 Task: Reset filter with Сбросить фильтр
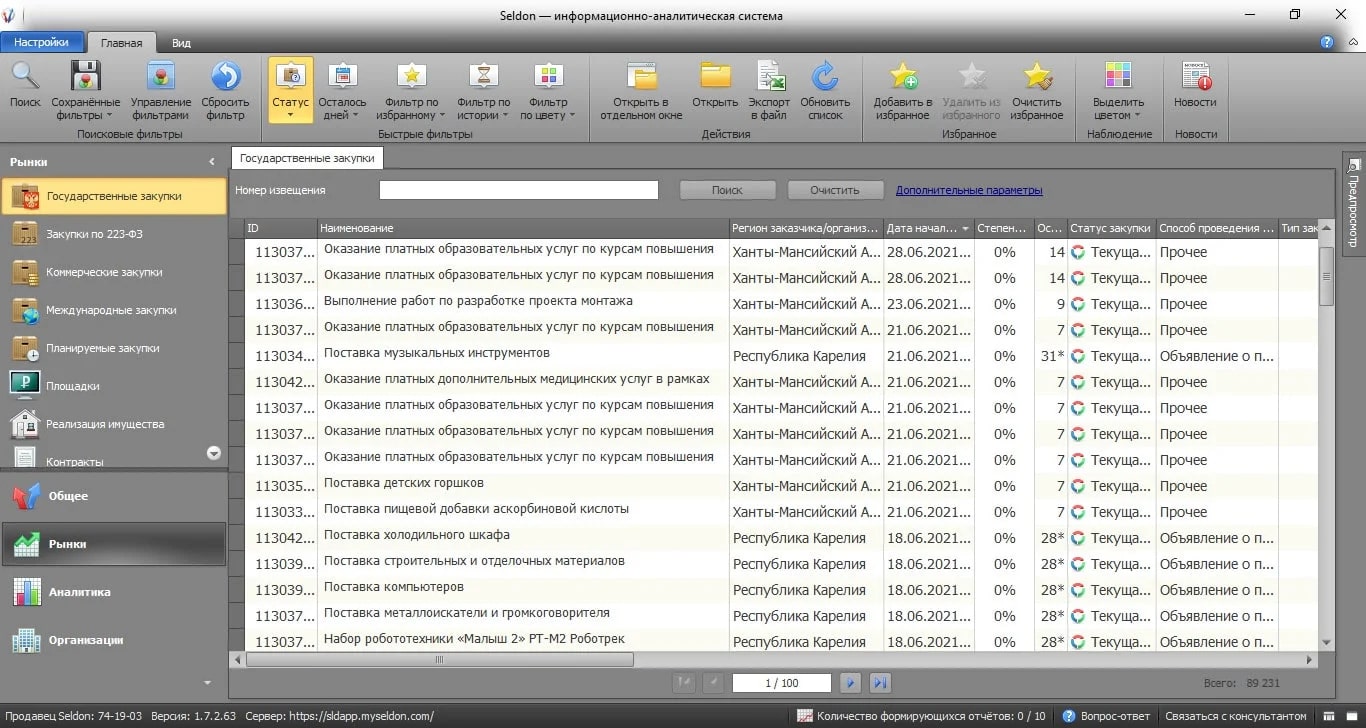point(226,89)
